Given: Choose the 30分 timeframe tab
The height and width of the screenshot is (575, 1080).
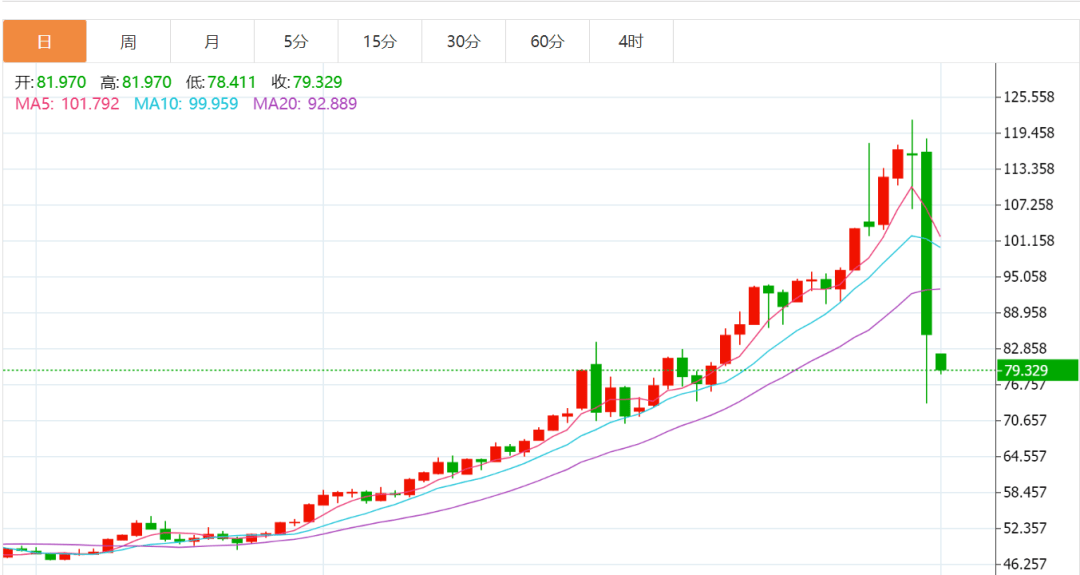Looking at the screenshot, I should click(464, 42).
